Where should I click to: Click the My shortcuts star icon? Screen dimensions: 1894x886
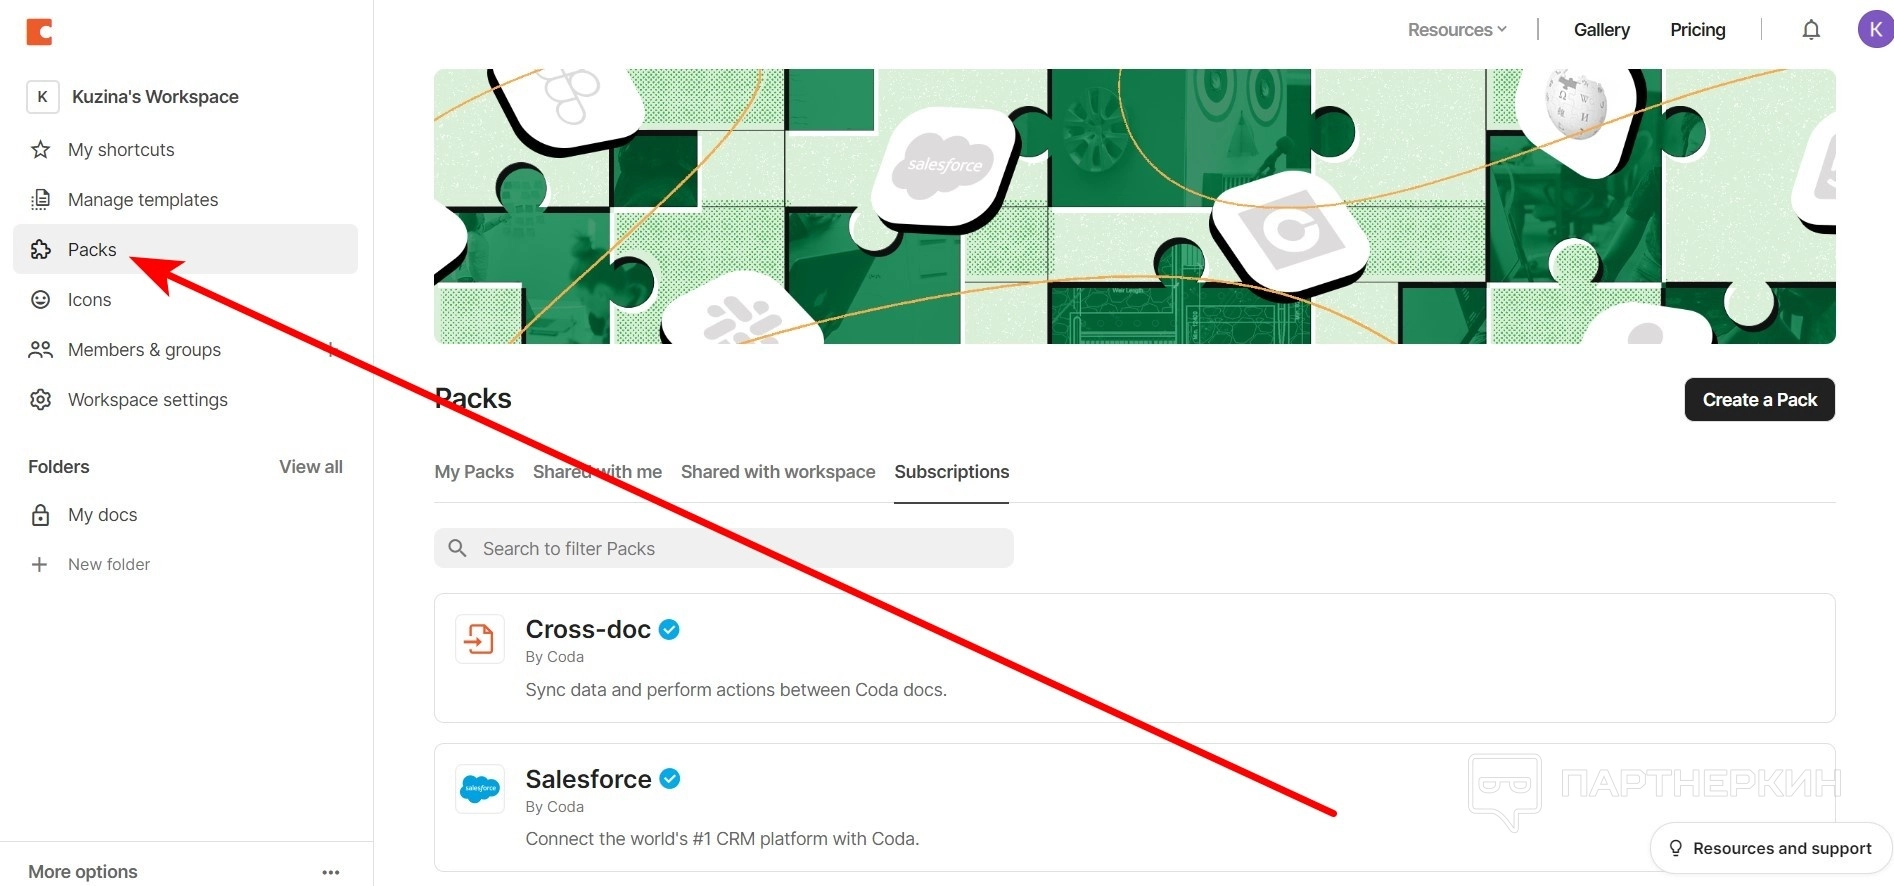[x=40, y=150]
